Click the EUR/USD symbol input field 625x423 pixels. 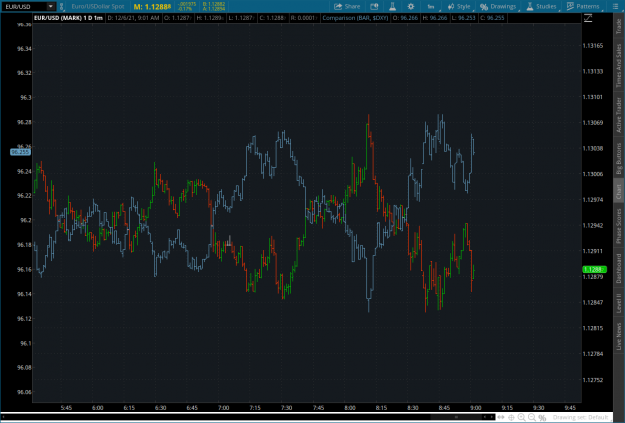tap(25, 6)
